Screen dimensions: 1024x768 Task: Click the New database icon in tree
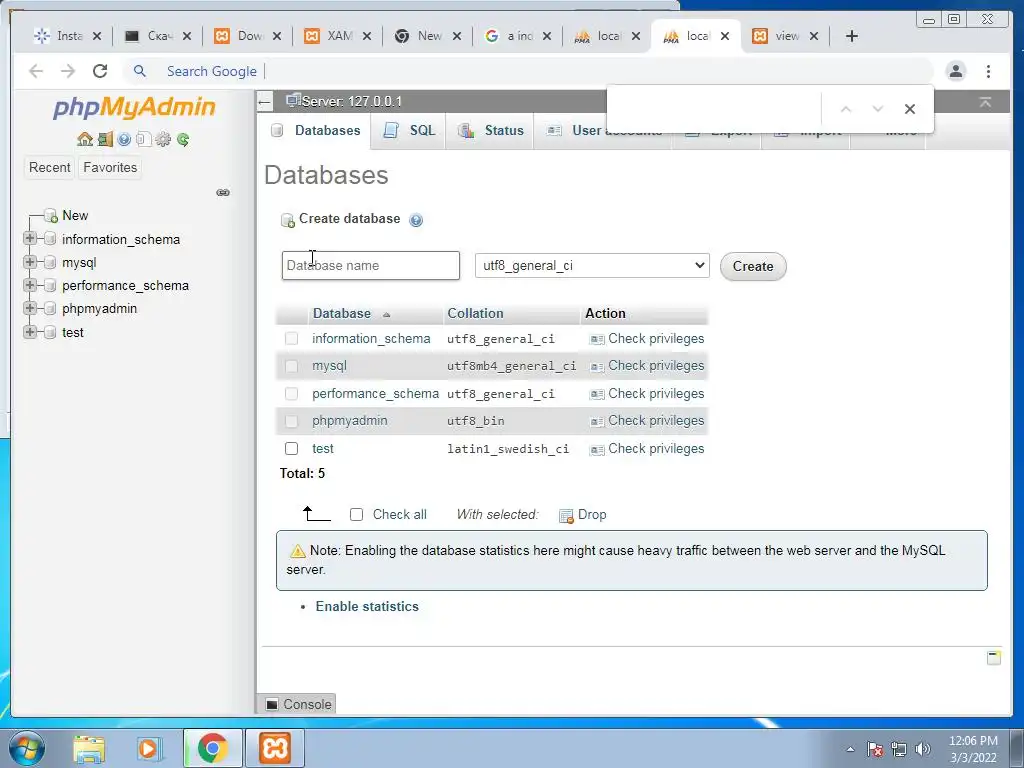50,216
